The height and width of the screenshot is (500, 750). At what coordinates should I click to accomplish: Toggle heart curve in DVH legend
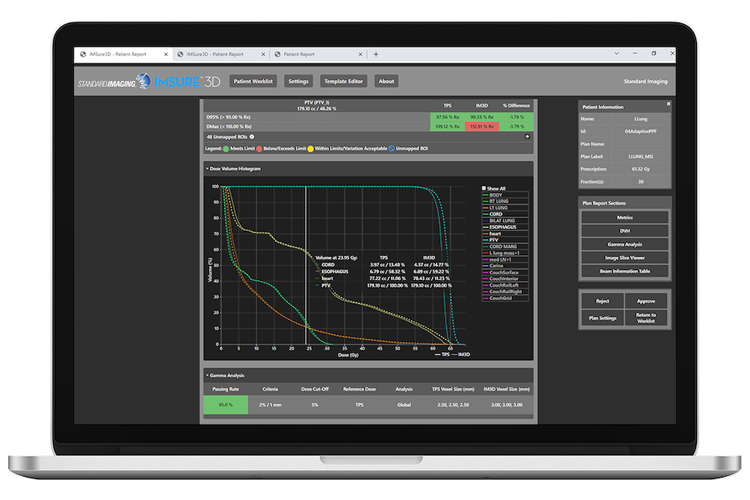(x=505, y=233)
